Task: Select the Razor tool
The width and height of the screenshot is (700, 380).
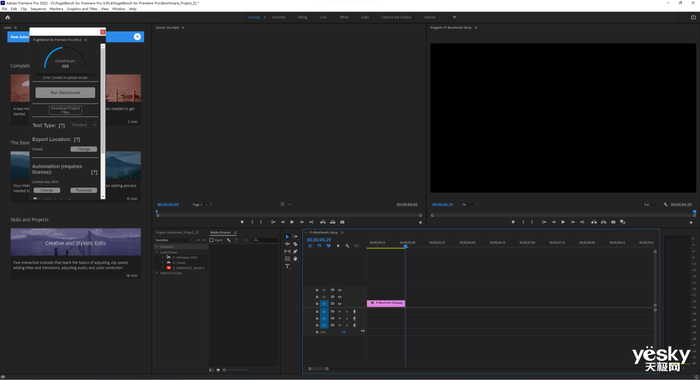Action: click(295, 244)
